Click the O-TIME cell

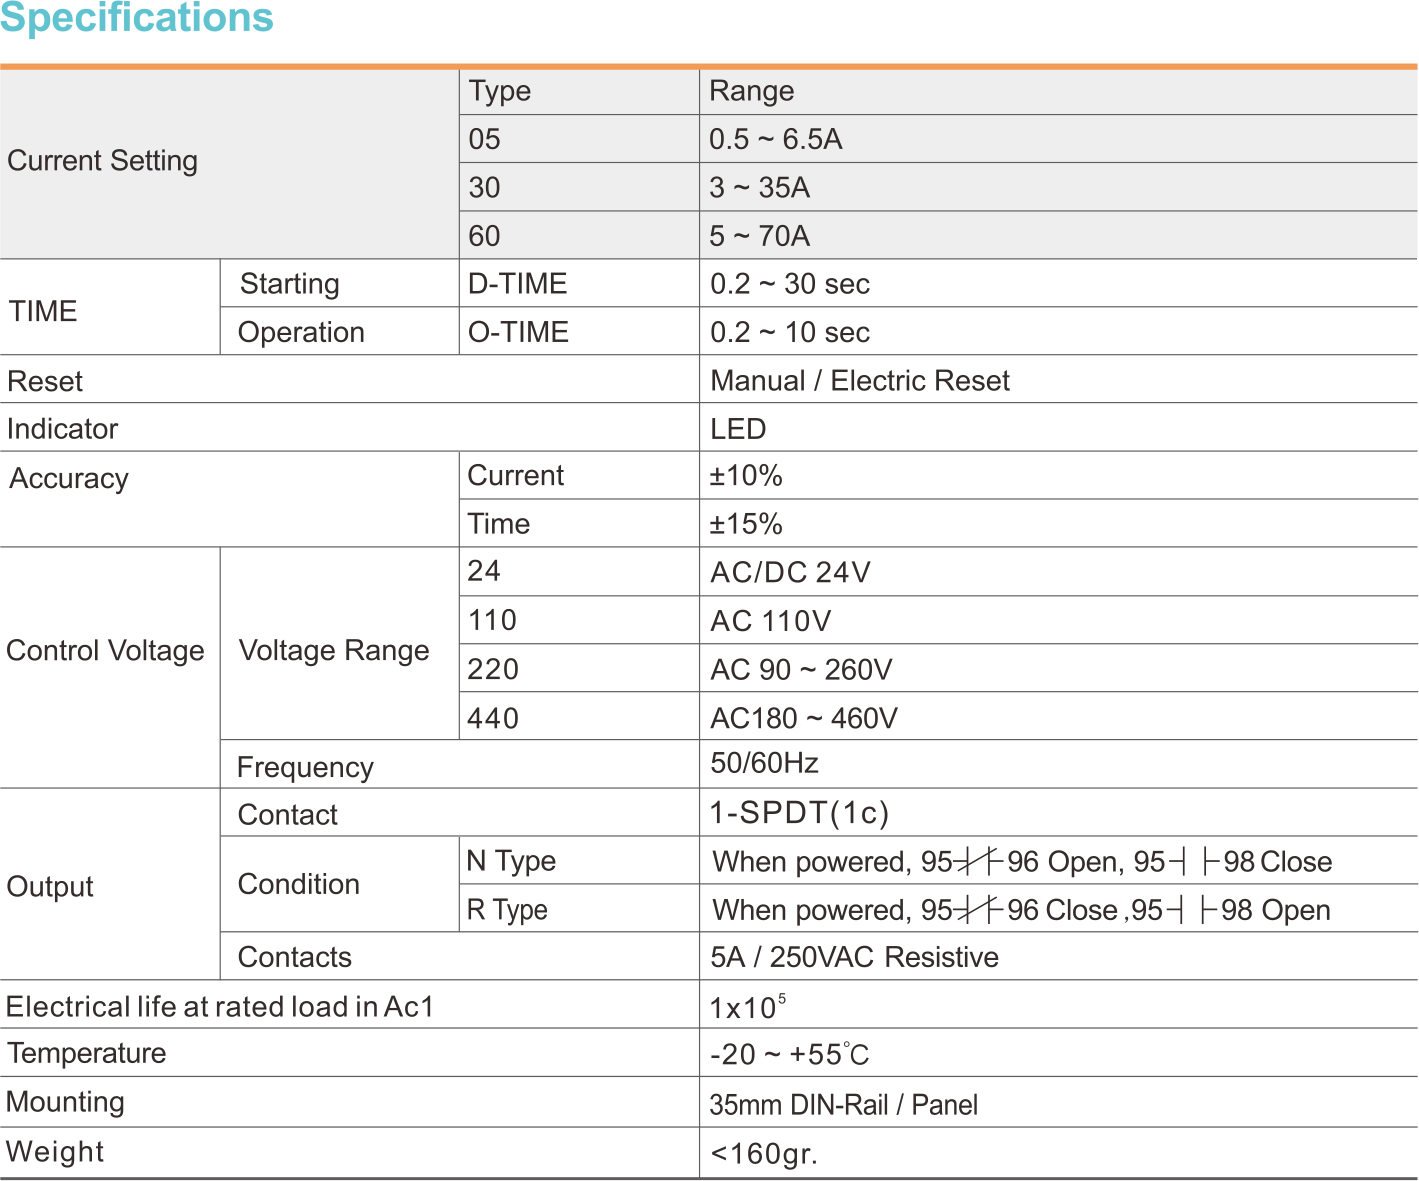tap(518, 332)
